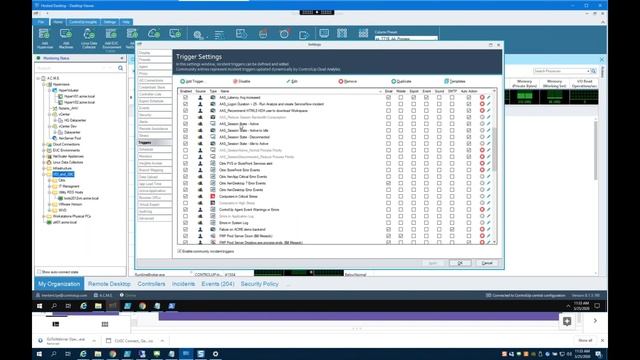This screenshot has width=640, height=360.
Task: Click the search field in the organization tree
Action: 76,68
